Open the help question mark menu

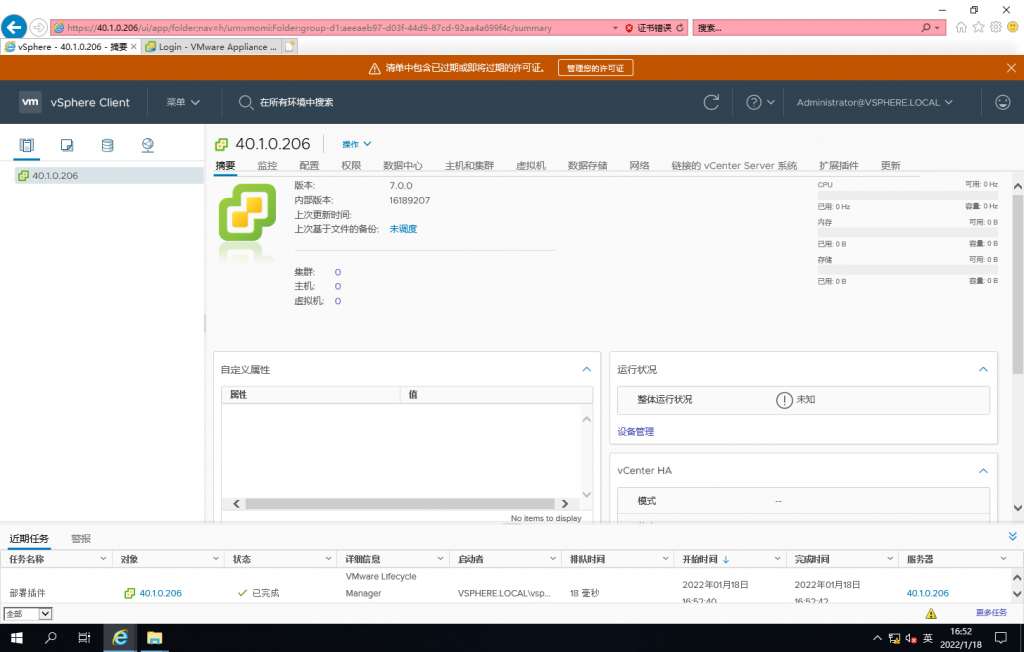pyautogui.click(x=760, y=102)
